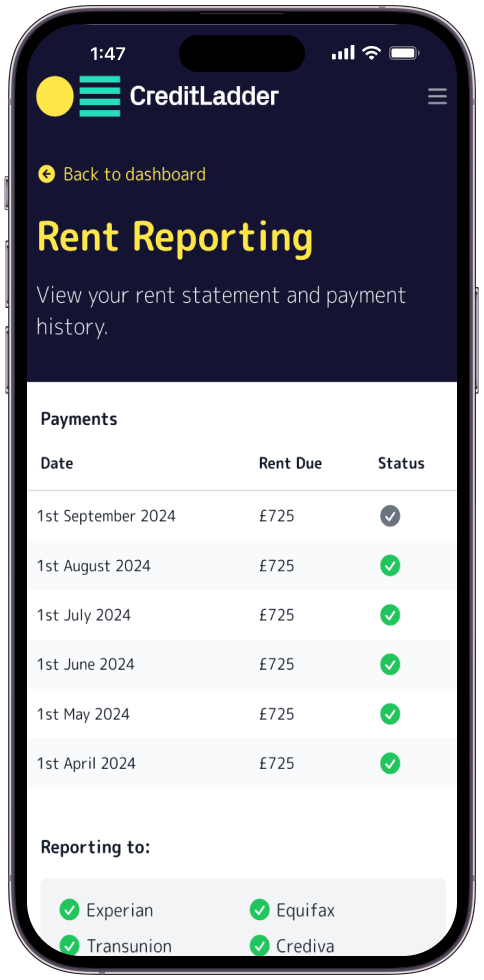Click green check status for May 2024

point(390,714)
